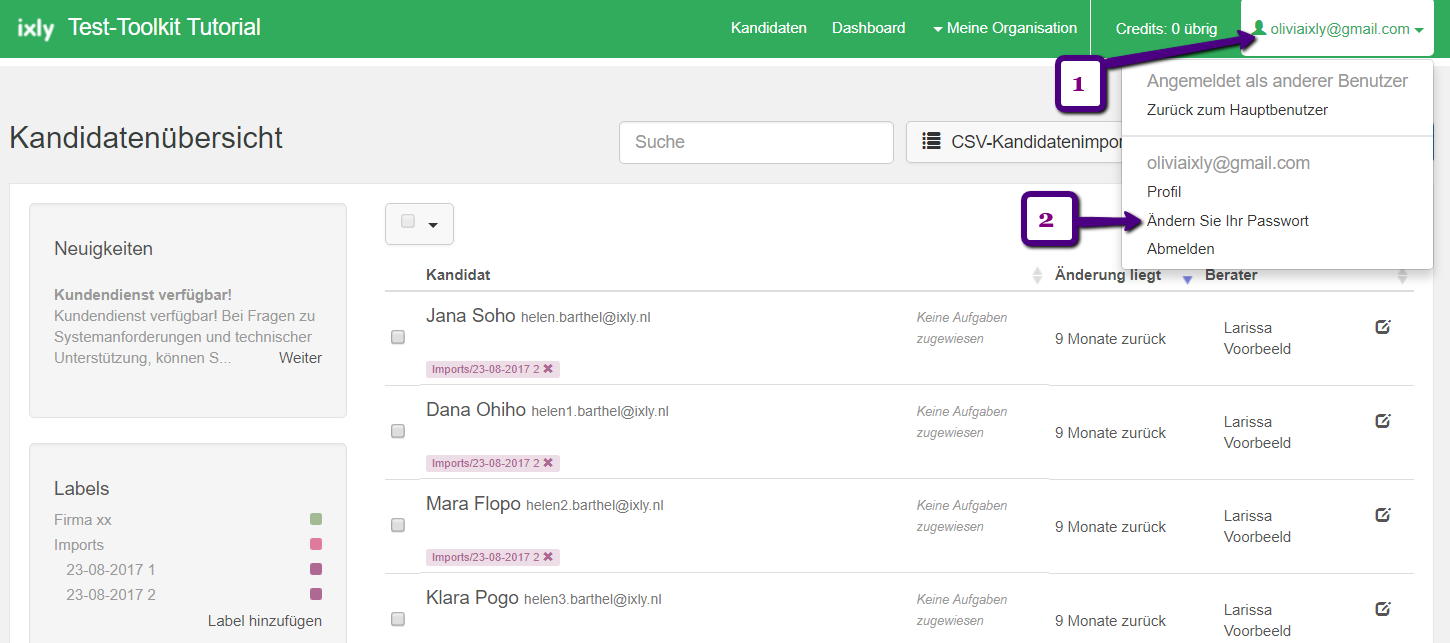
Task: Select Zurück zum Hauptbenutzer
Action: 1237,110
